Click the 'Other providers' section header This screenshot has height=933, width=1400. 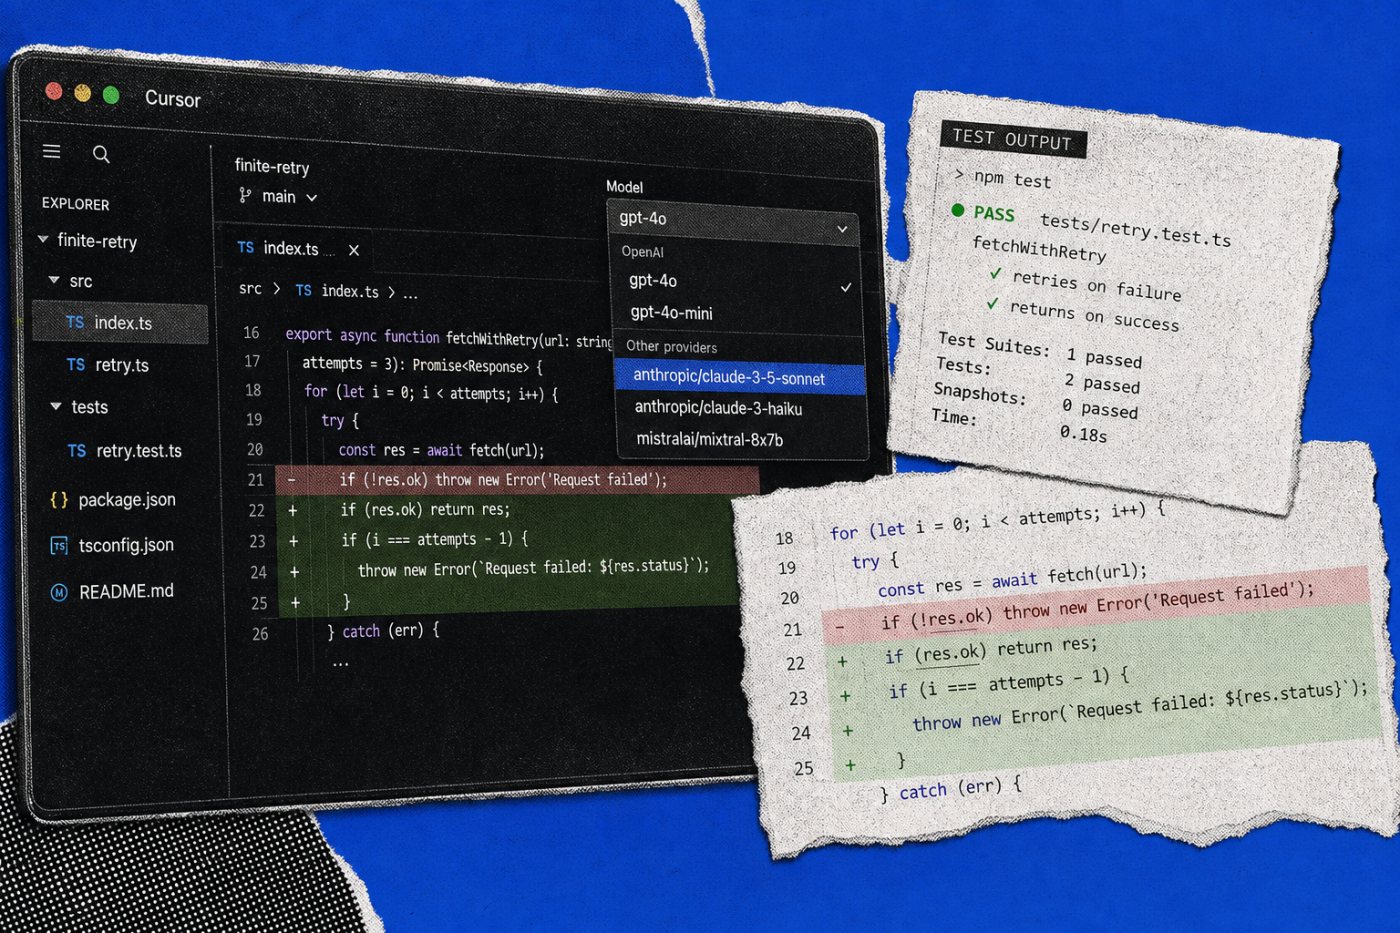[672, 347]
